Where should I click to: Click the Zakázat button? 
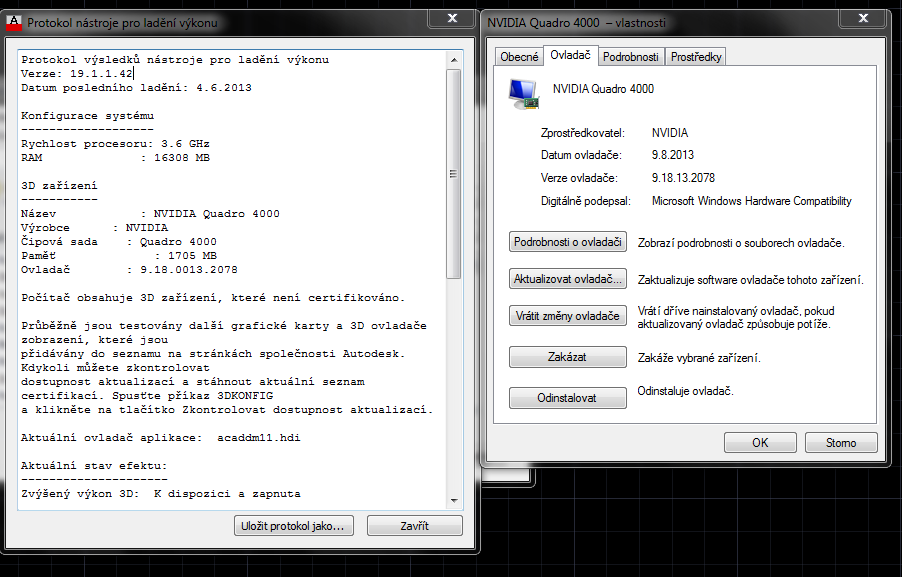click(568, 357)
